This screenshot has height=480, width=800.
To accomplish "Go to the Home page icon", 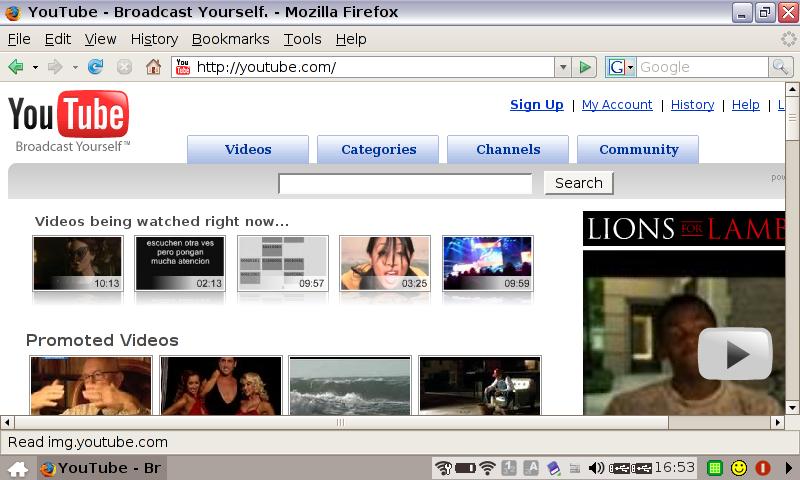I will tap(153, 67).
